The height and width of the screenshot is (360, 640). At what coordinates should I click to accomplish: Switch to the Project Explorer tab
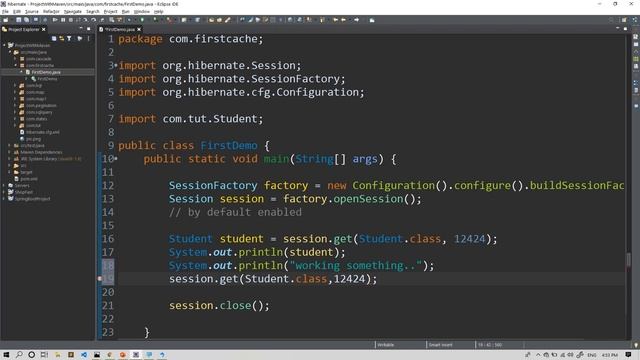pyautogui.click(x=23, y=29)
